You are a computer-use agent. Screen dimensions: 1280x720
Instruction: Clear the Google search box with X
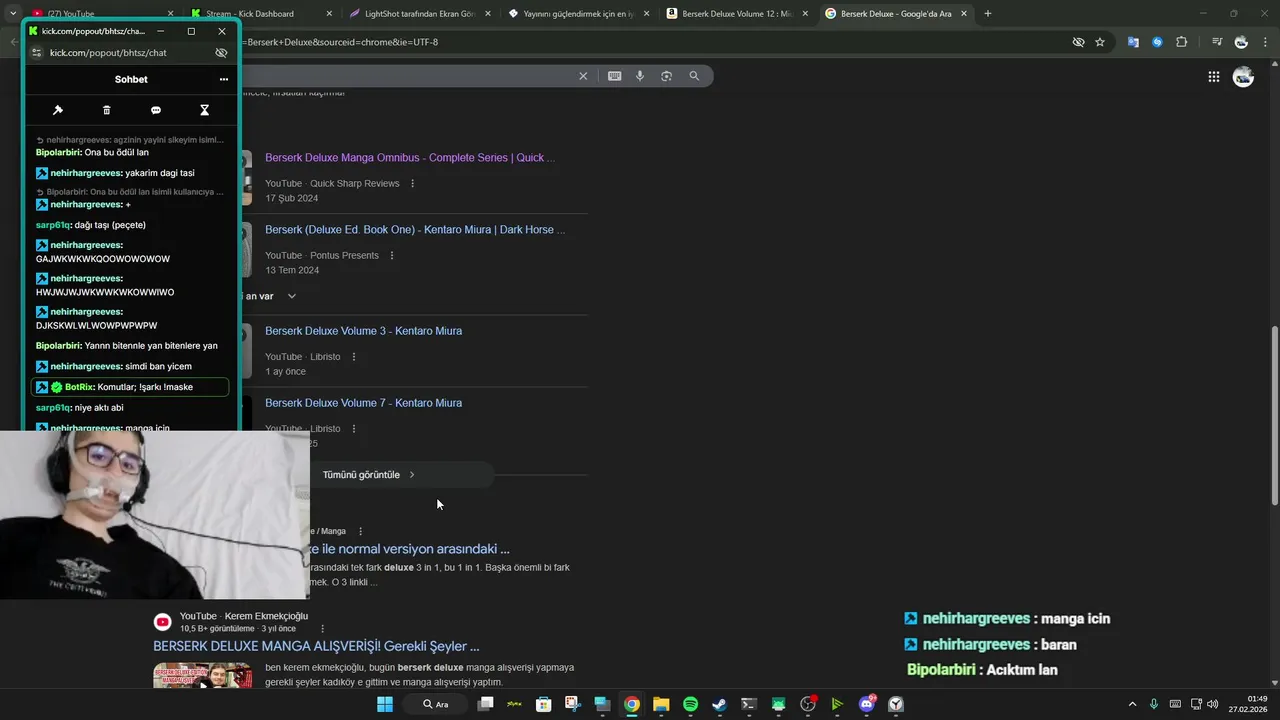tap(583, 76)
